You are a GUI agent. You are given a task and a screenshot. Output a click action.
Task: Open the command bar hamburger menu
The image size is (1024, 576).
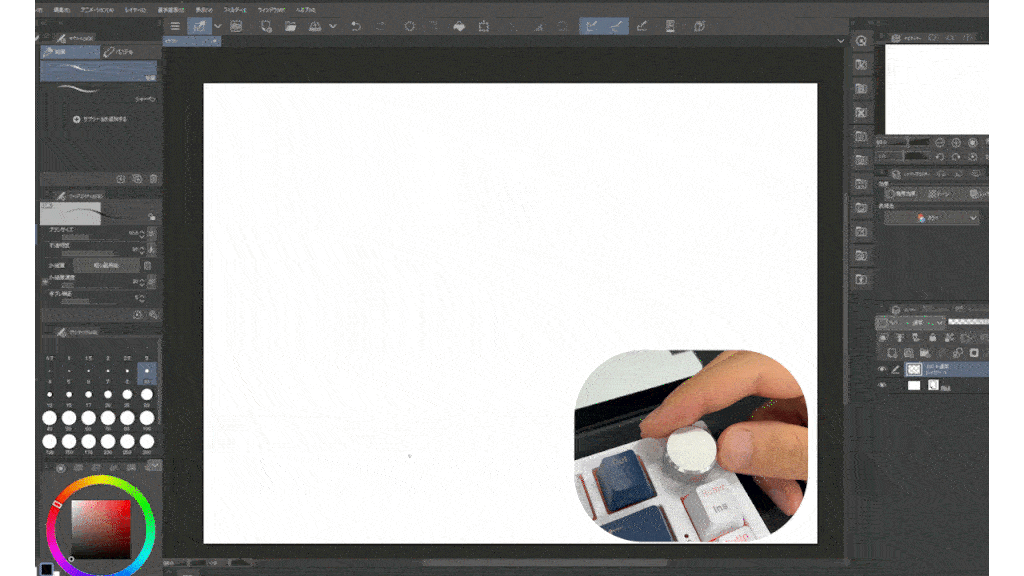(175, 26)
